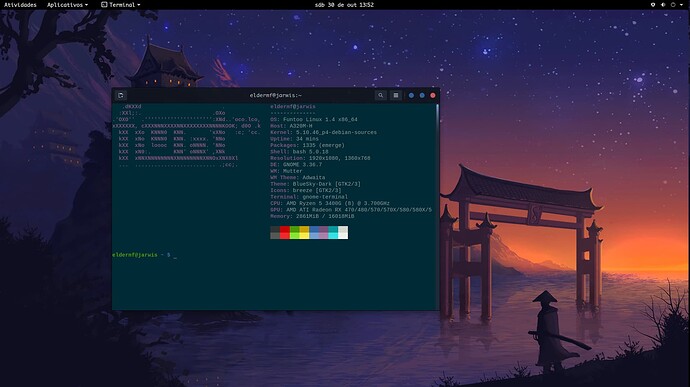Maximize the terminal window
The image size is (690, 387).
(x=422, y=95)
